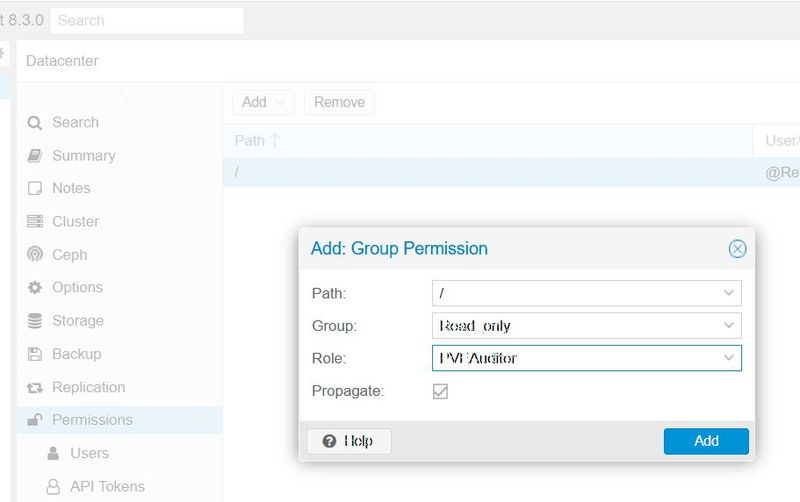Open the Summary book icon

34,156
